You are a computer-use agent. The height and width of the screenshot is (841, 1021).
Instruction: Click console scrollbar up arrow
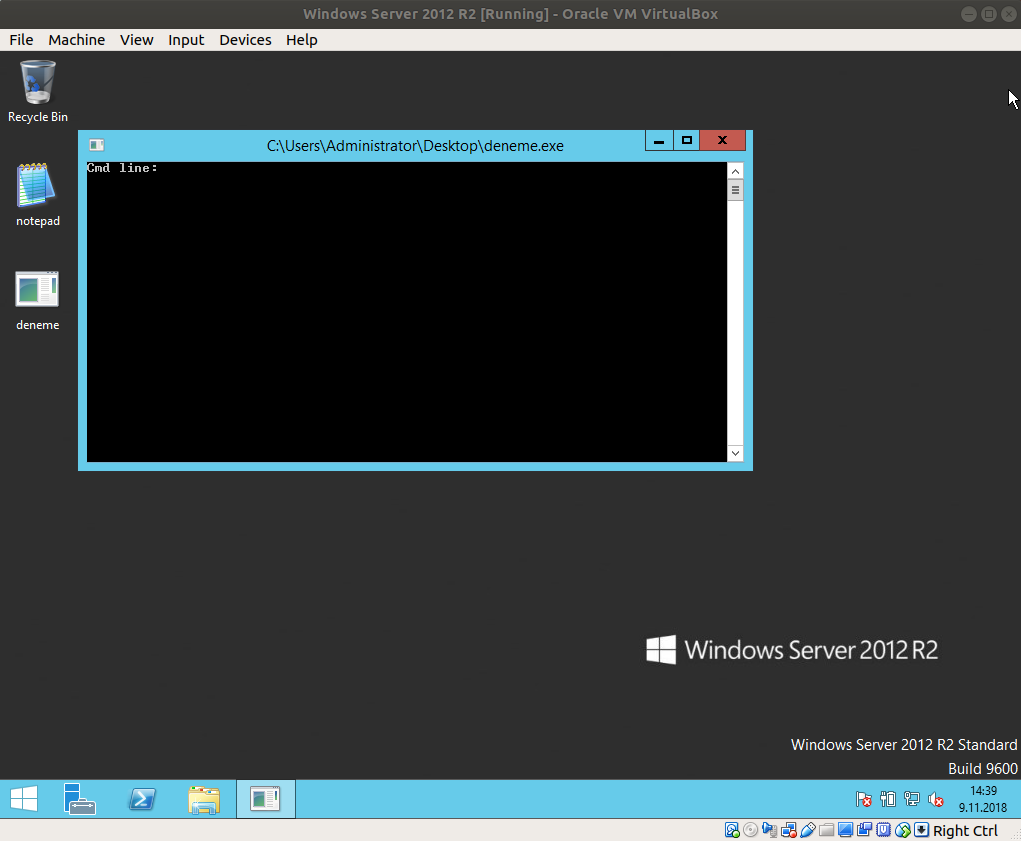tap(735, 171)
